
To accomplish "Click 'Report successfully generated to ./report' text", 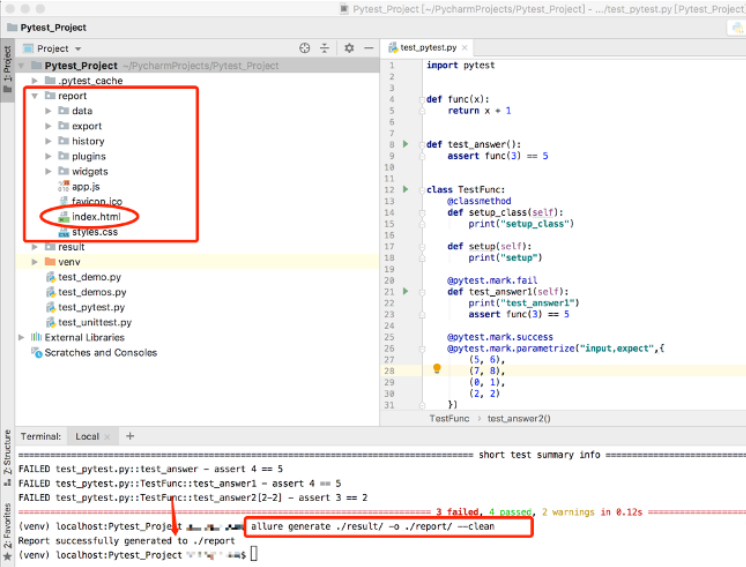I will [x=126, y=541].
